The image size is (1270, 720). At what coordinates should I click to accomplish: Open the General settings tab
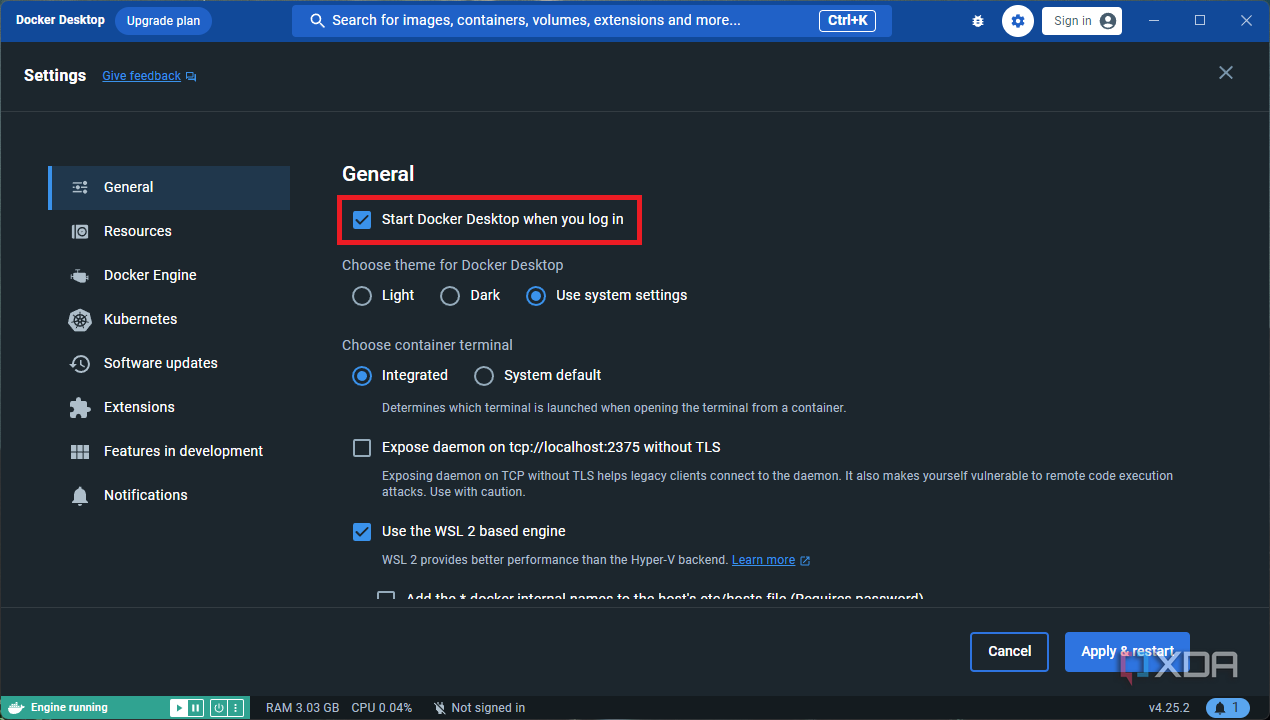169,187
